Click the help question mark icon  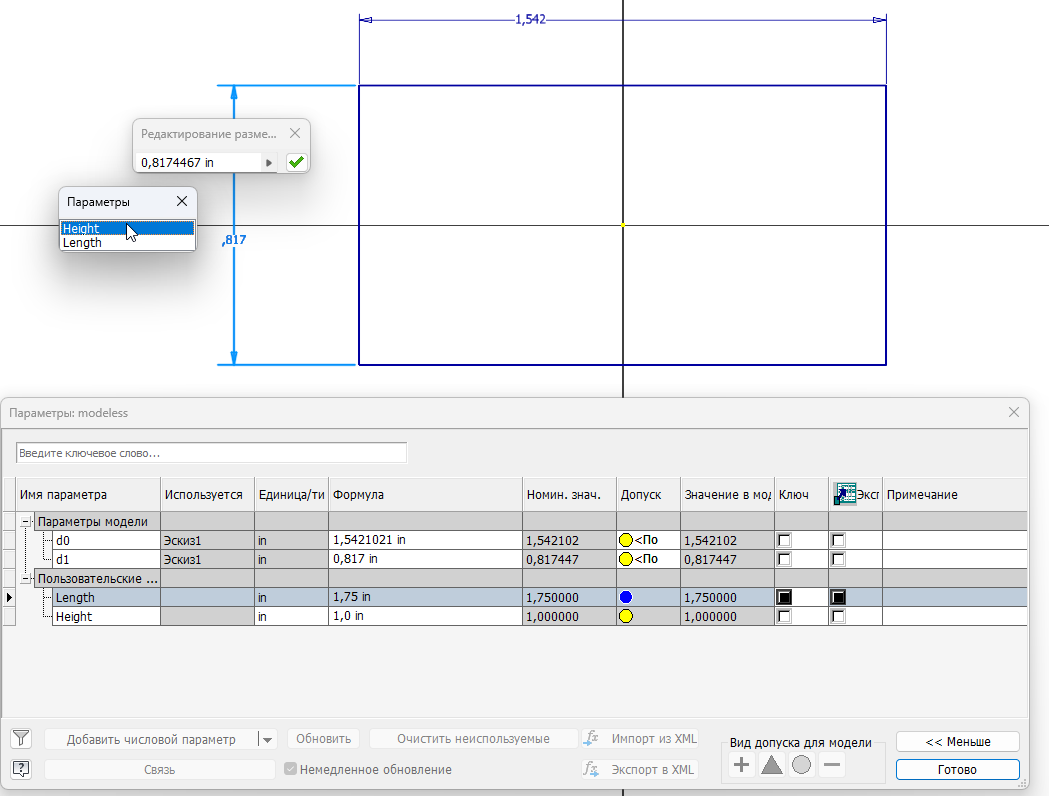21,769
